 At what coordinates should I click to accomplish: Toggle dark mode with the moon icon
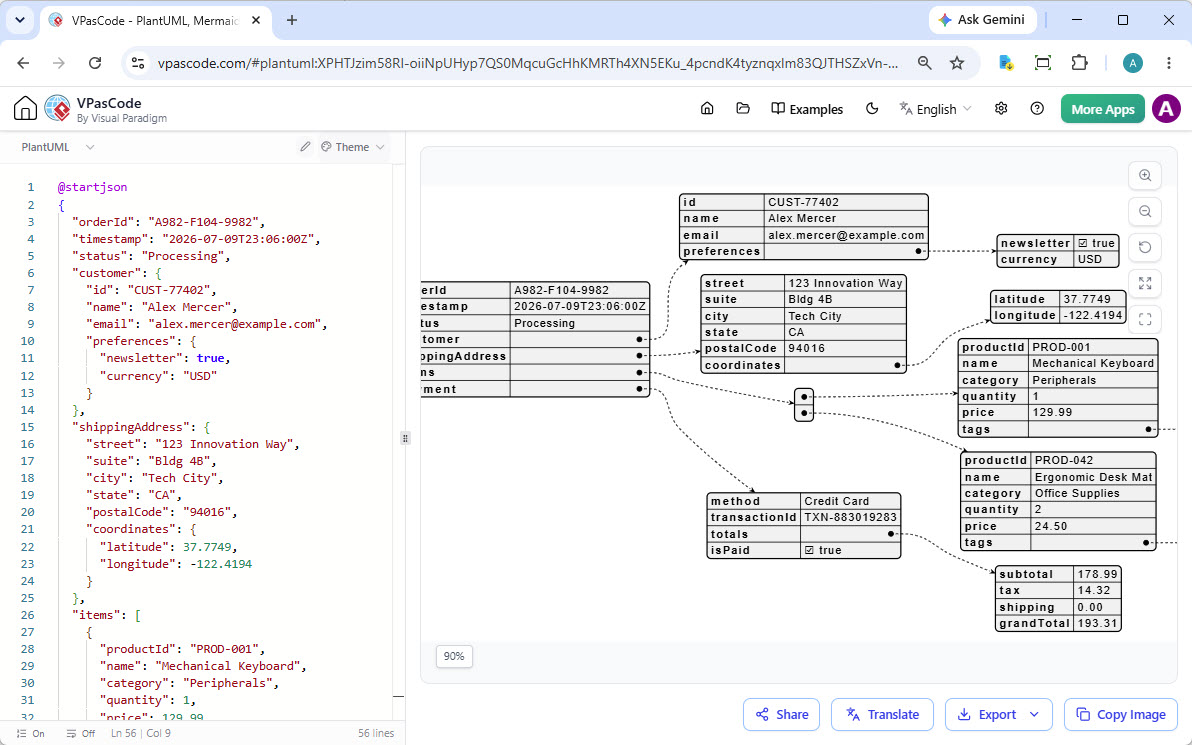click(872, 109)
